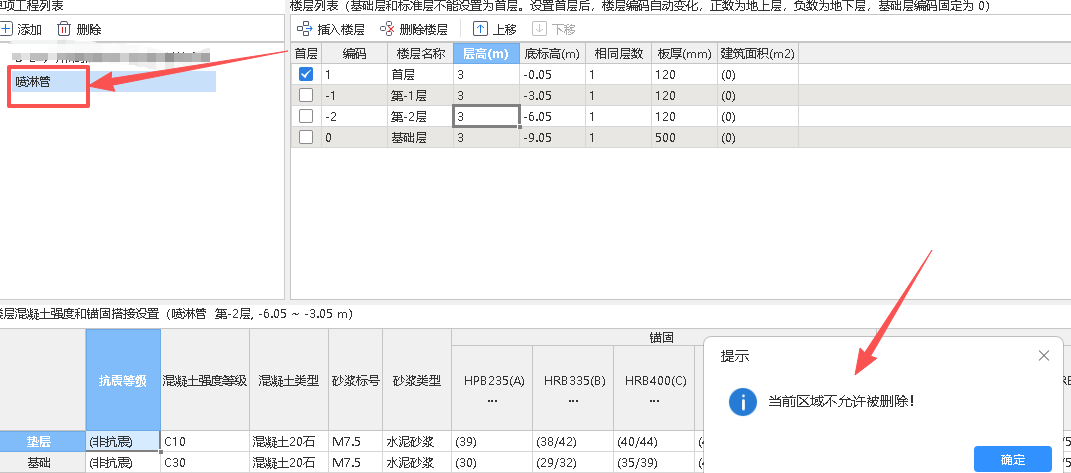Click the 基础层 name cell
Viewport: 1071px width, 473px height.
tap(419, 137)
